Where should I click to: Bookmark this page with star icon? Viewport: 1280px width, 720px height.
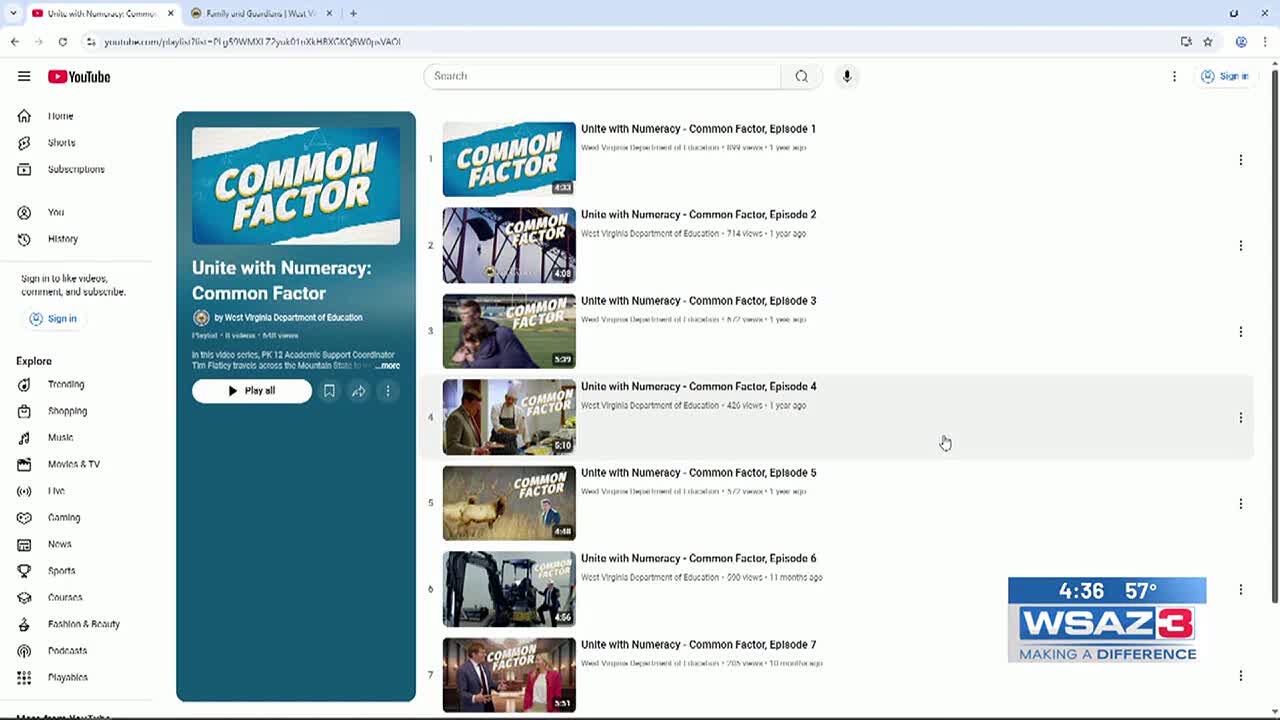[x=1208, y=42]
